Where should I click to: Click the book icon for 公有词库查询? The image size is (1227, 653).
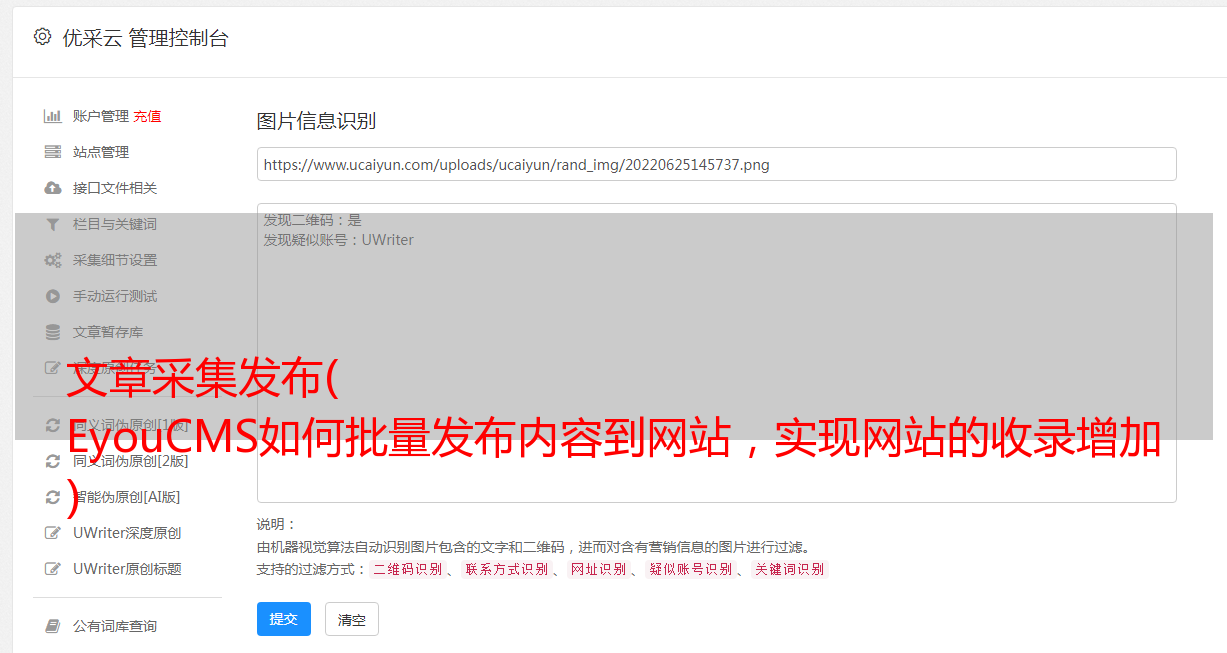tap(53, 626)
